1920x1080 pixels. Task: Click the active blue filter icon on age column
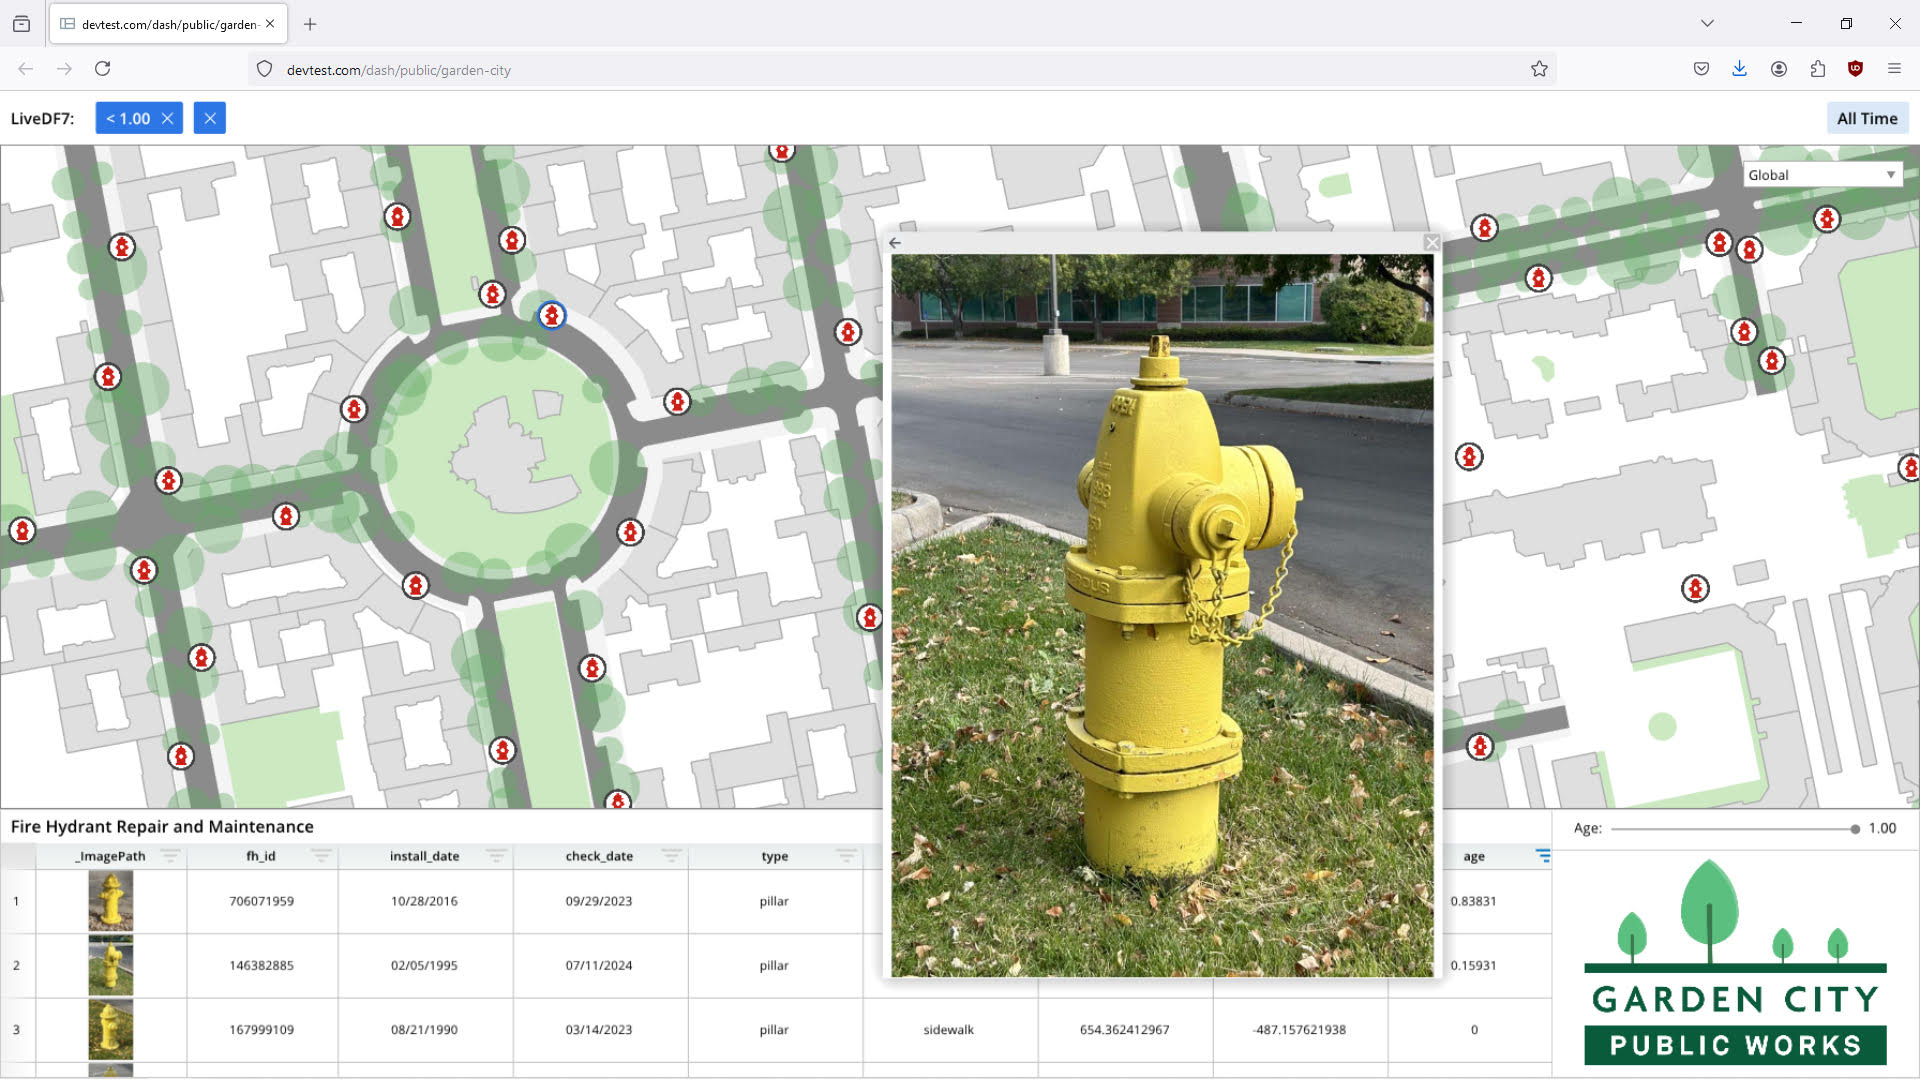[x=1543, y=856]
